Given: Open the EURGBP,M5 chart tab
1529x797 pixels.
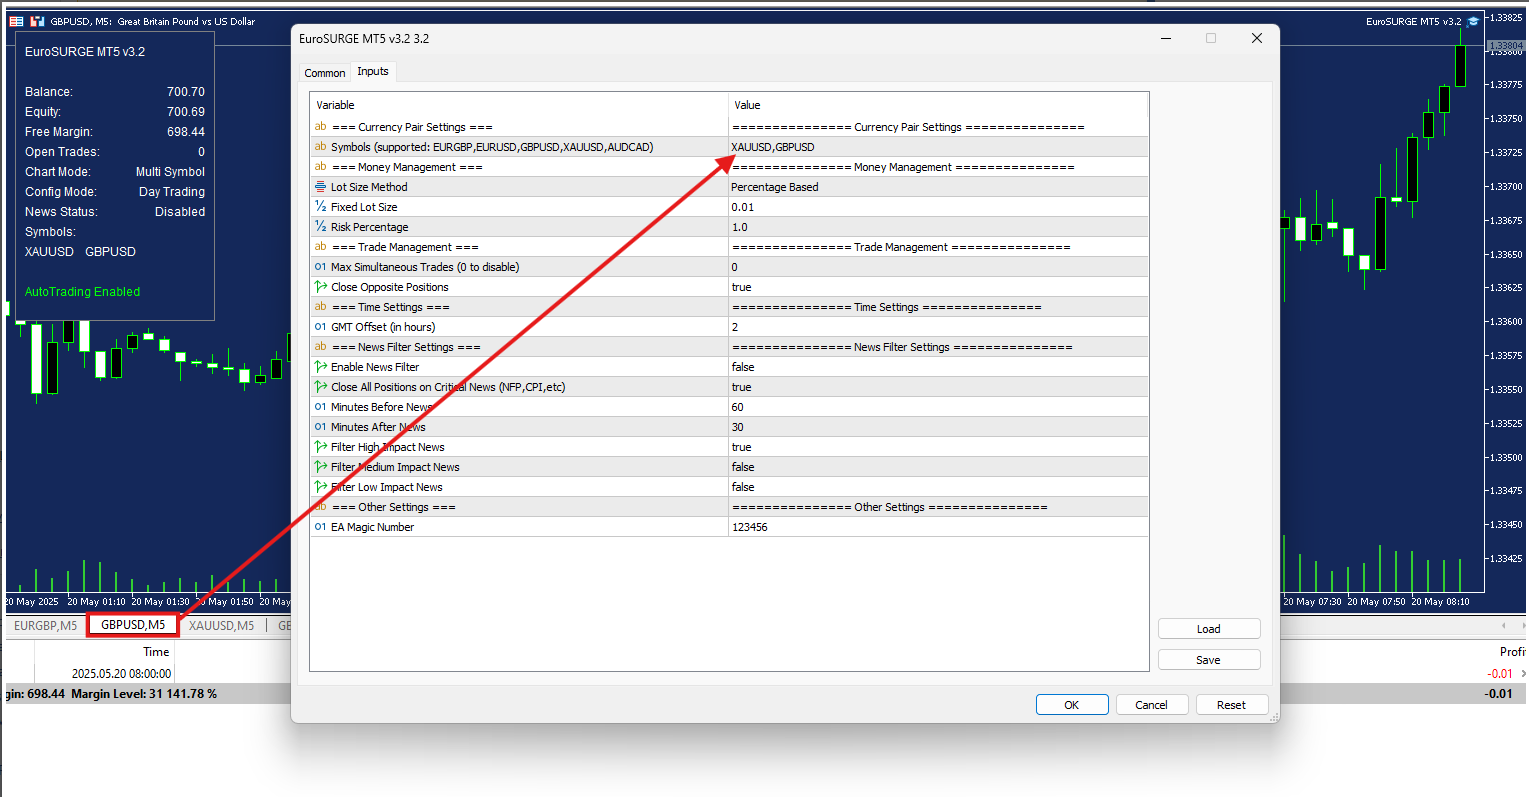Looking at the screenshot, I should (46, 626).
